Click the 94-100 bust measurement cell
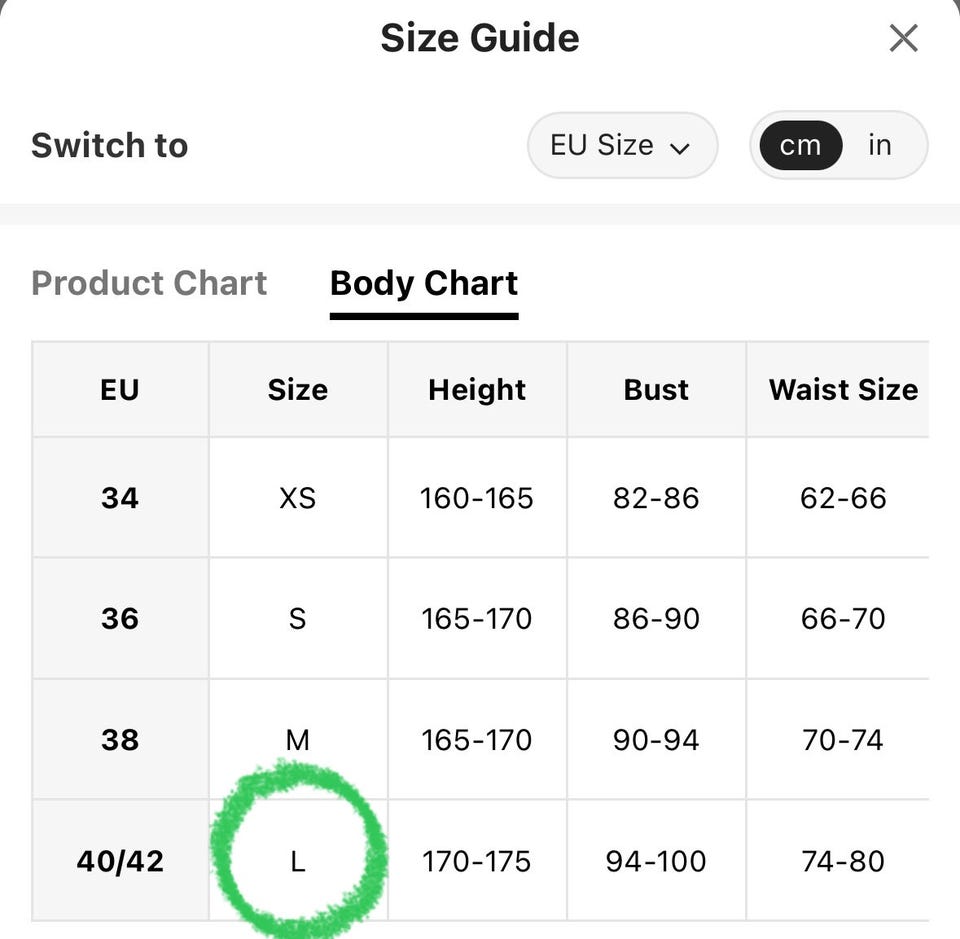960x939 pixels. click(656, 861)
